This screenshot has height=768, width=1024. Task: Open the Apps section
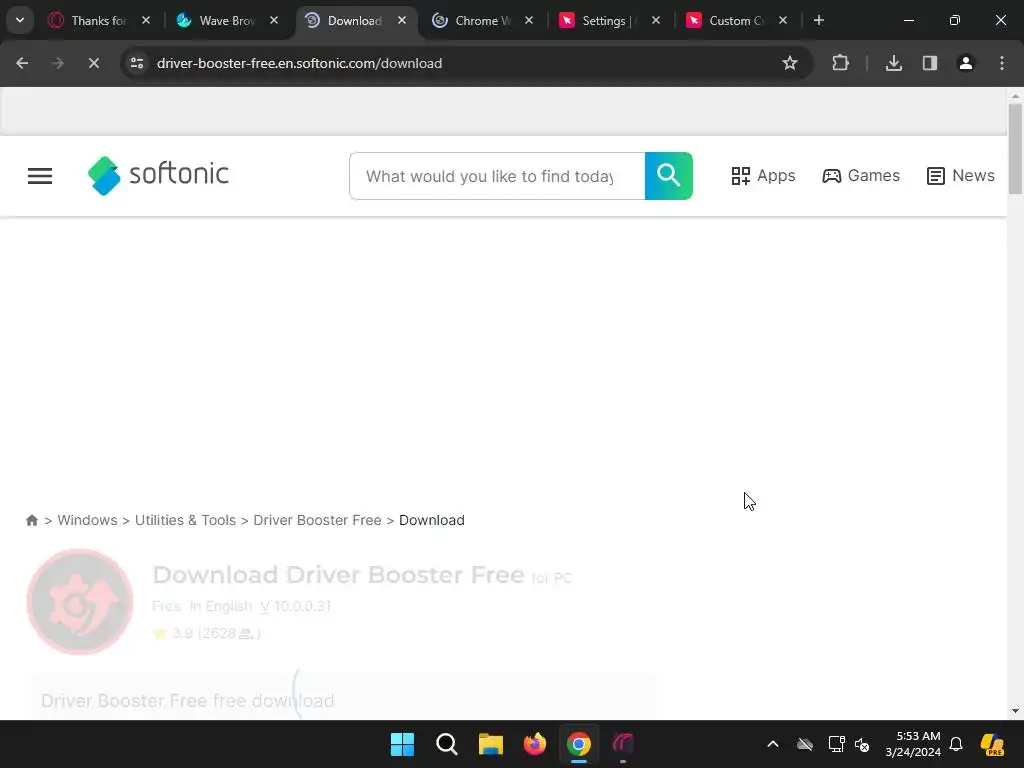[x=763, y=176]
